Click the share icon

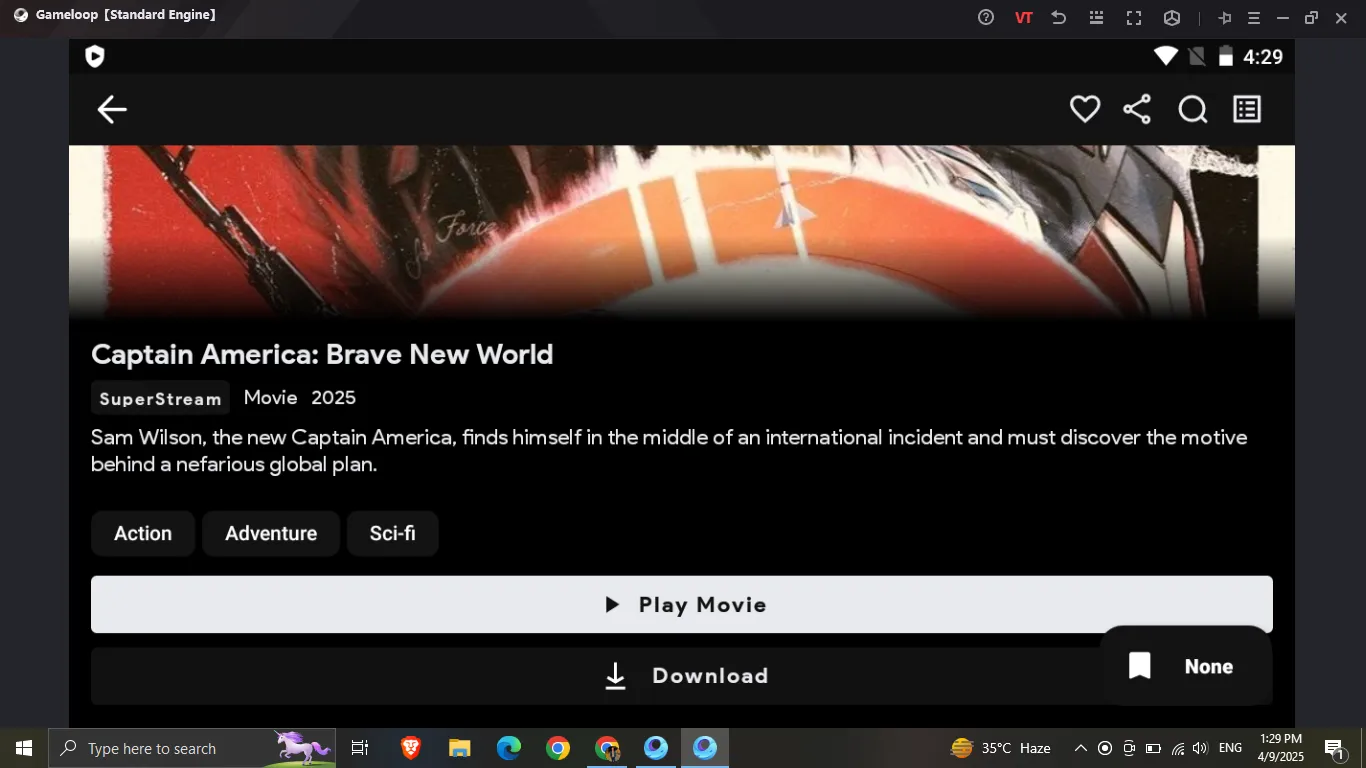pos(1137,109)
